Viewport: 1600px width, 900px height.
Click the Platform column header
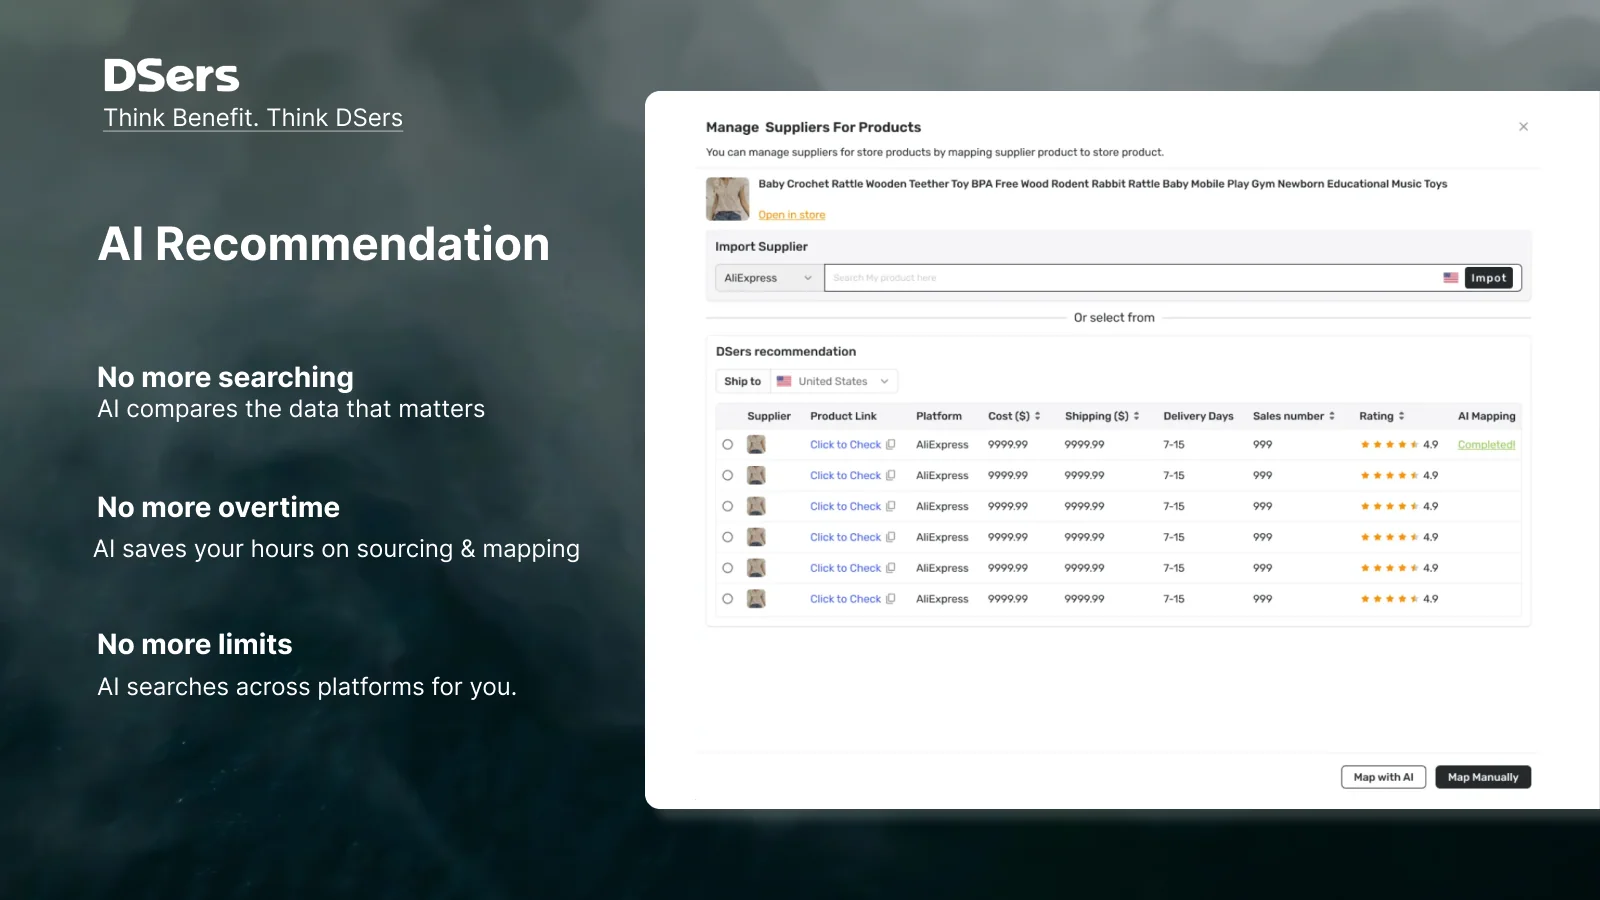pyautogui.click(x=939, y=416)
